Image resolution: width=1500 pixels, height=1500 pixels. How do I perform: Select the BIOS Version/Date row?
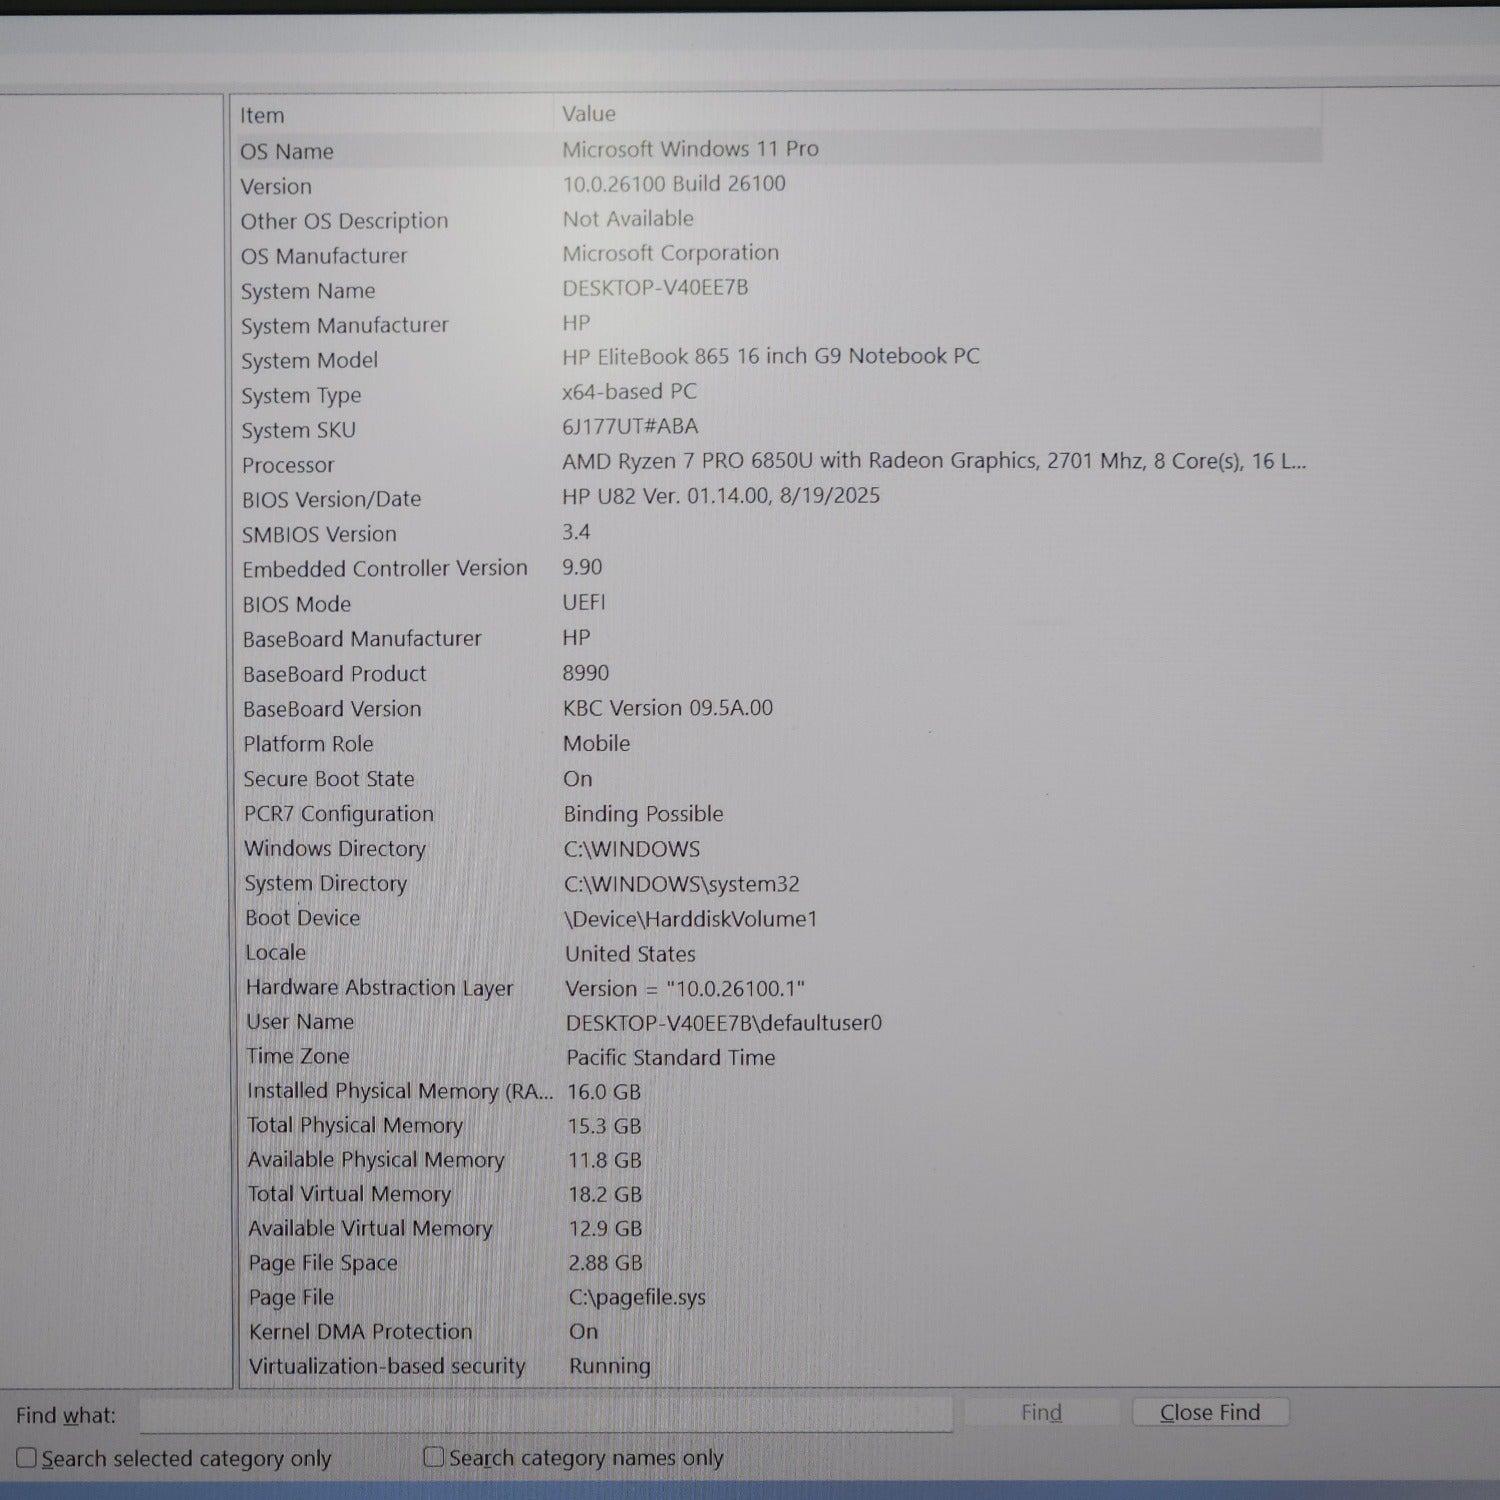pyautogui.click(x=331, y=499)
